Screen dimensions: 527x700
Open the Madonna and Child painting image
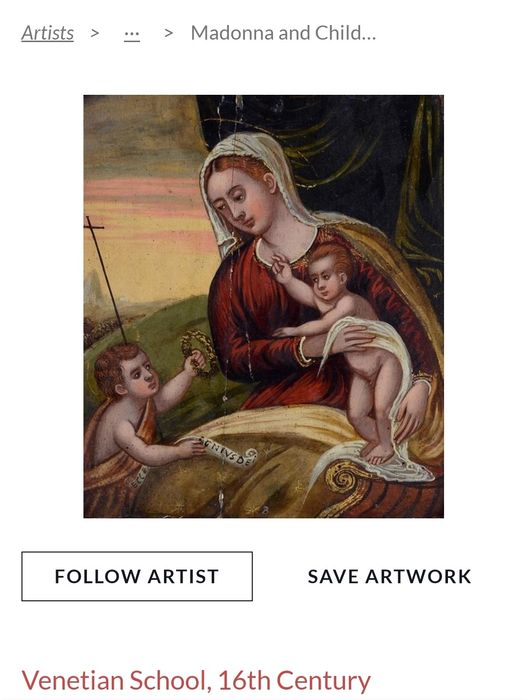coord(264,306)
